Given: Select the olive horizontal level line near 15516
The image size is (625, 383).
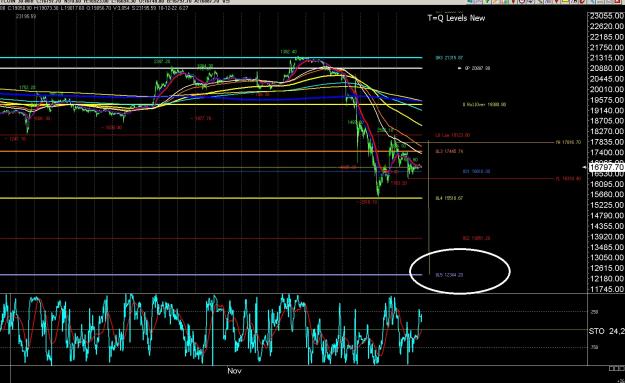Looking at the screenshot, I should point(211,198).
